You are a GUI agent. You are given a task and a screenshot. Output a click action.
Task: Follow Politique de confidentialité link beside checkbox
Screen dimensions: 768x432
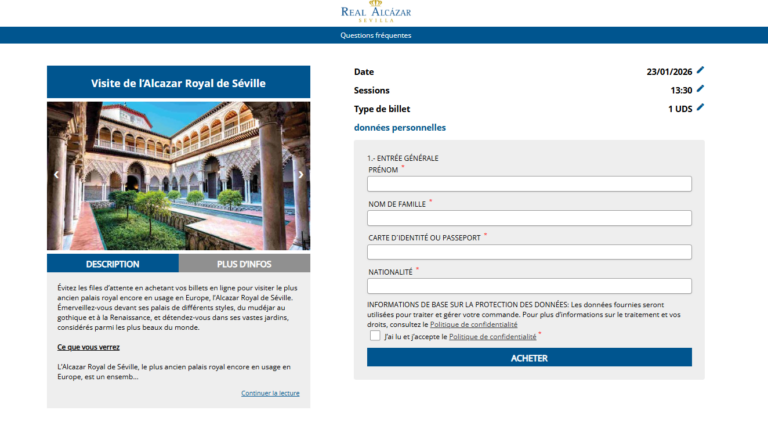pos(492,337)
